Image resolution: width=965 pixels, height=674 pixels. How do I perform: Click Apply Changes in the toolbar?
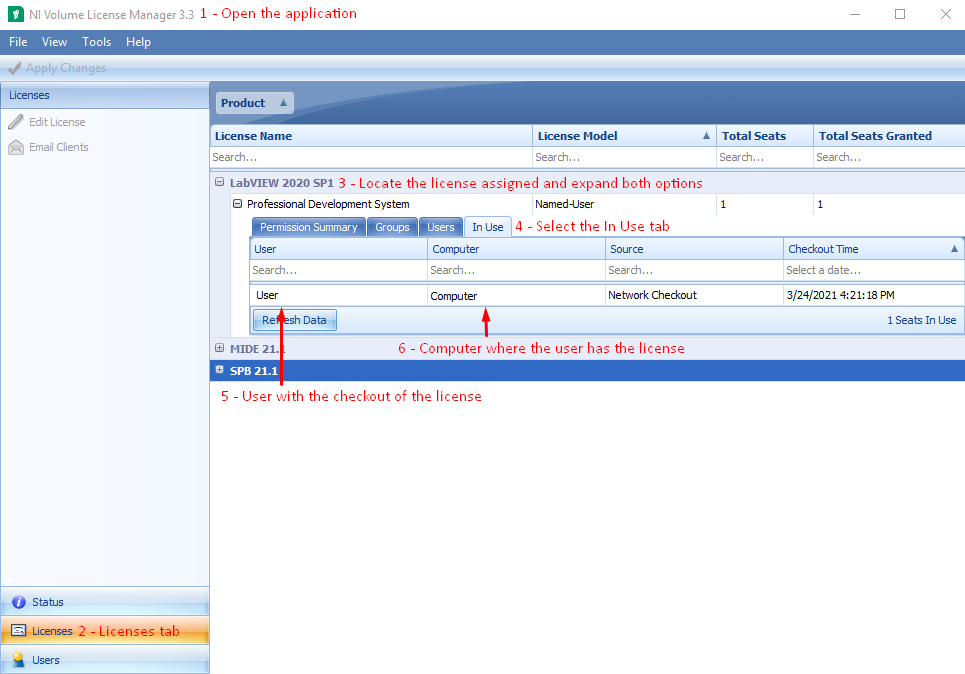coord(57,68)
